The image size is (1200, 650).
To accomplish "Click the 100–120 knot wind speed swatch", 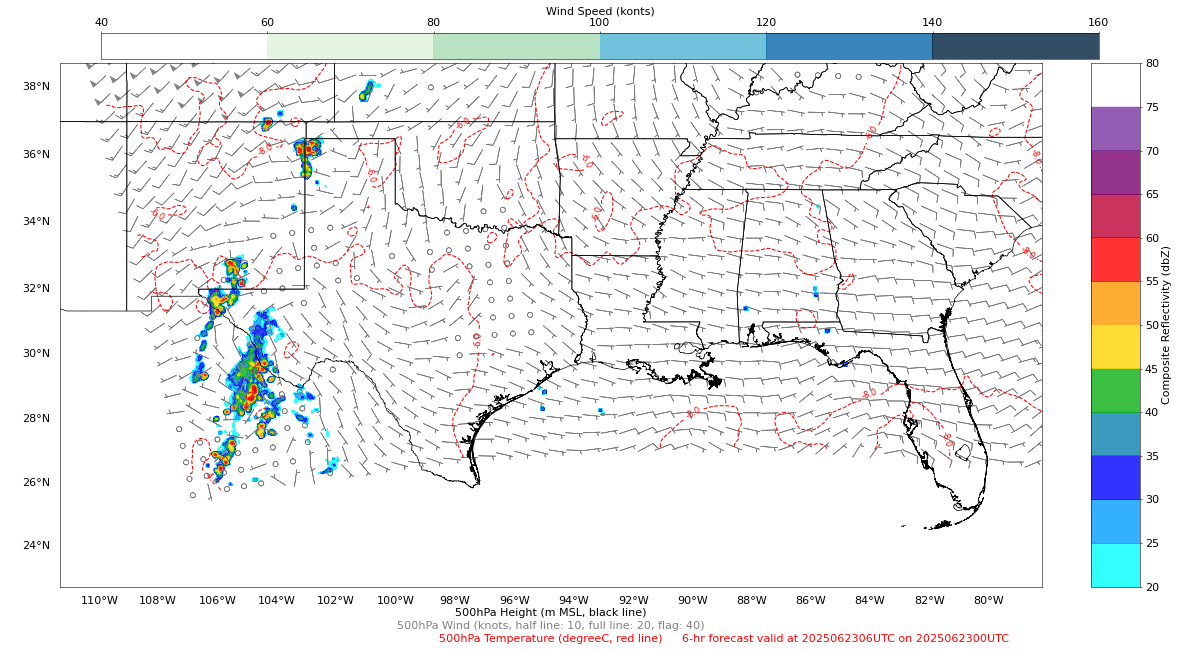I will pyautogui.click(x=683, y=46).
